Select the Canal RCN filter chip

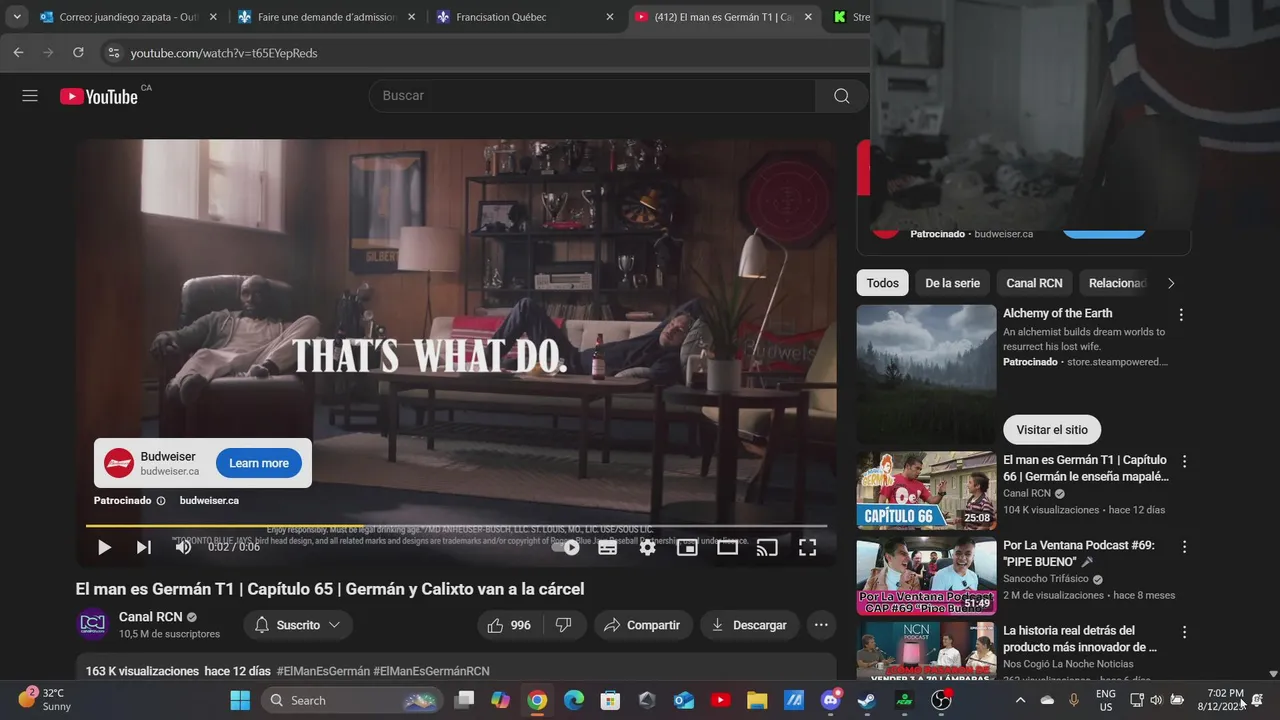point(1034,283)
